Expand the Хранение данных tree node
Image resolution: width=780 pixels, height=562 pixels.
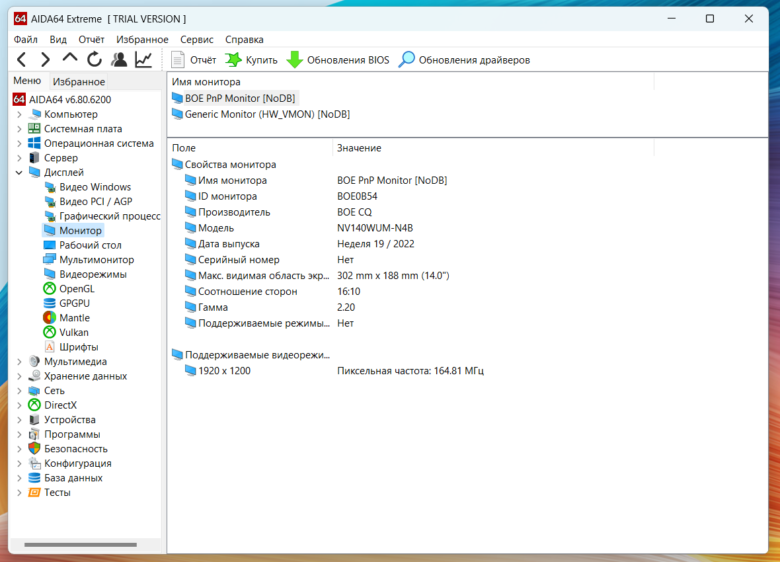pos(19,376)
